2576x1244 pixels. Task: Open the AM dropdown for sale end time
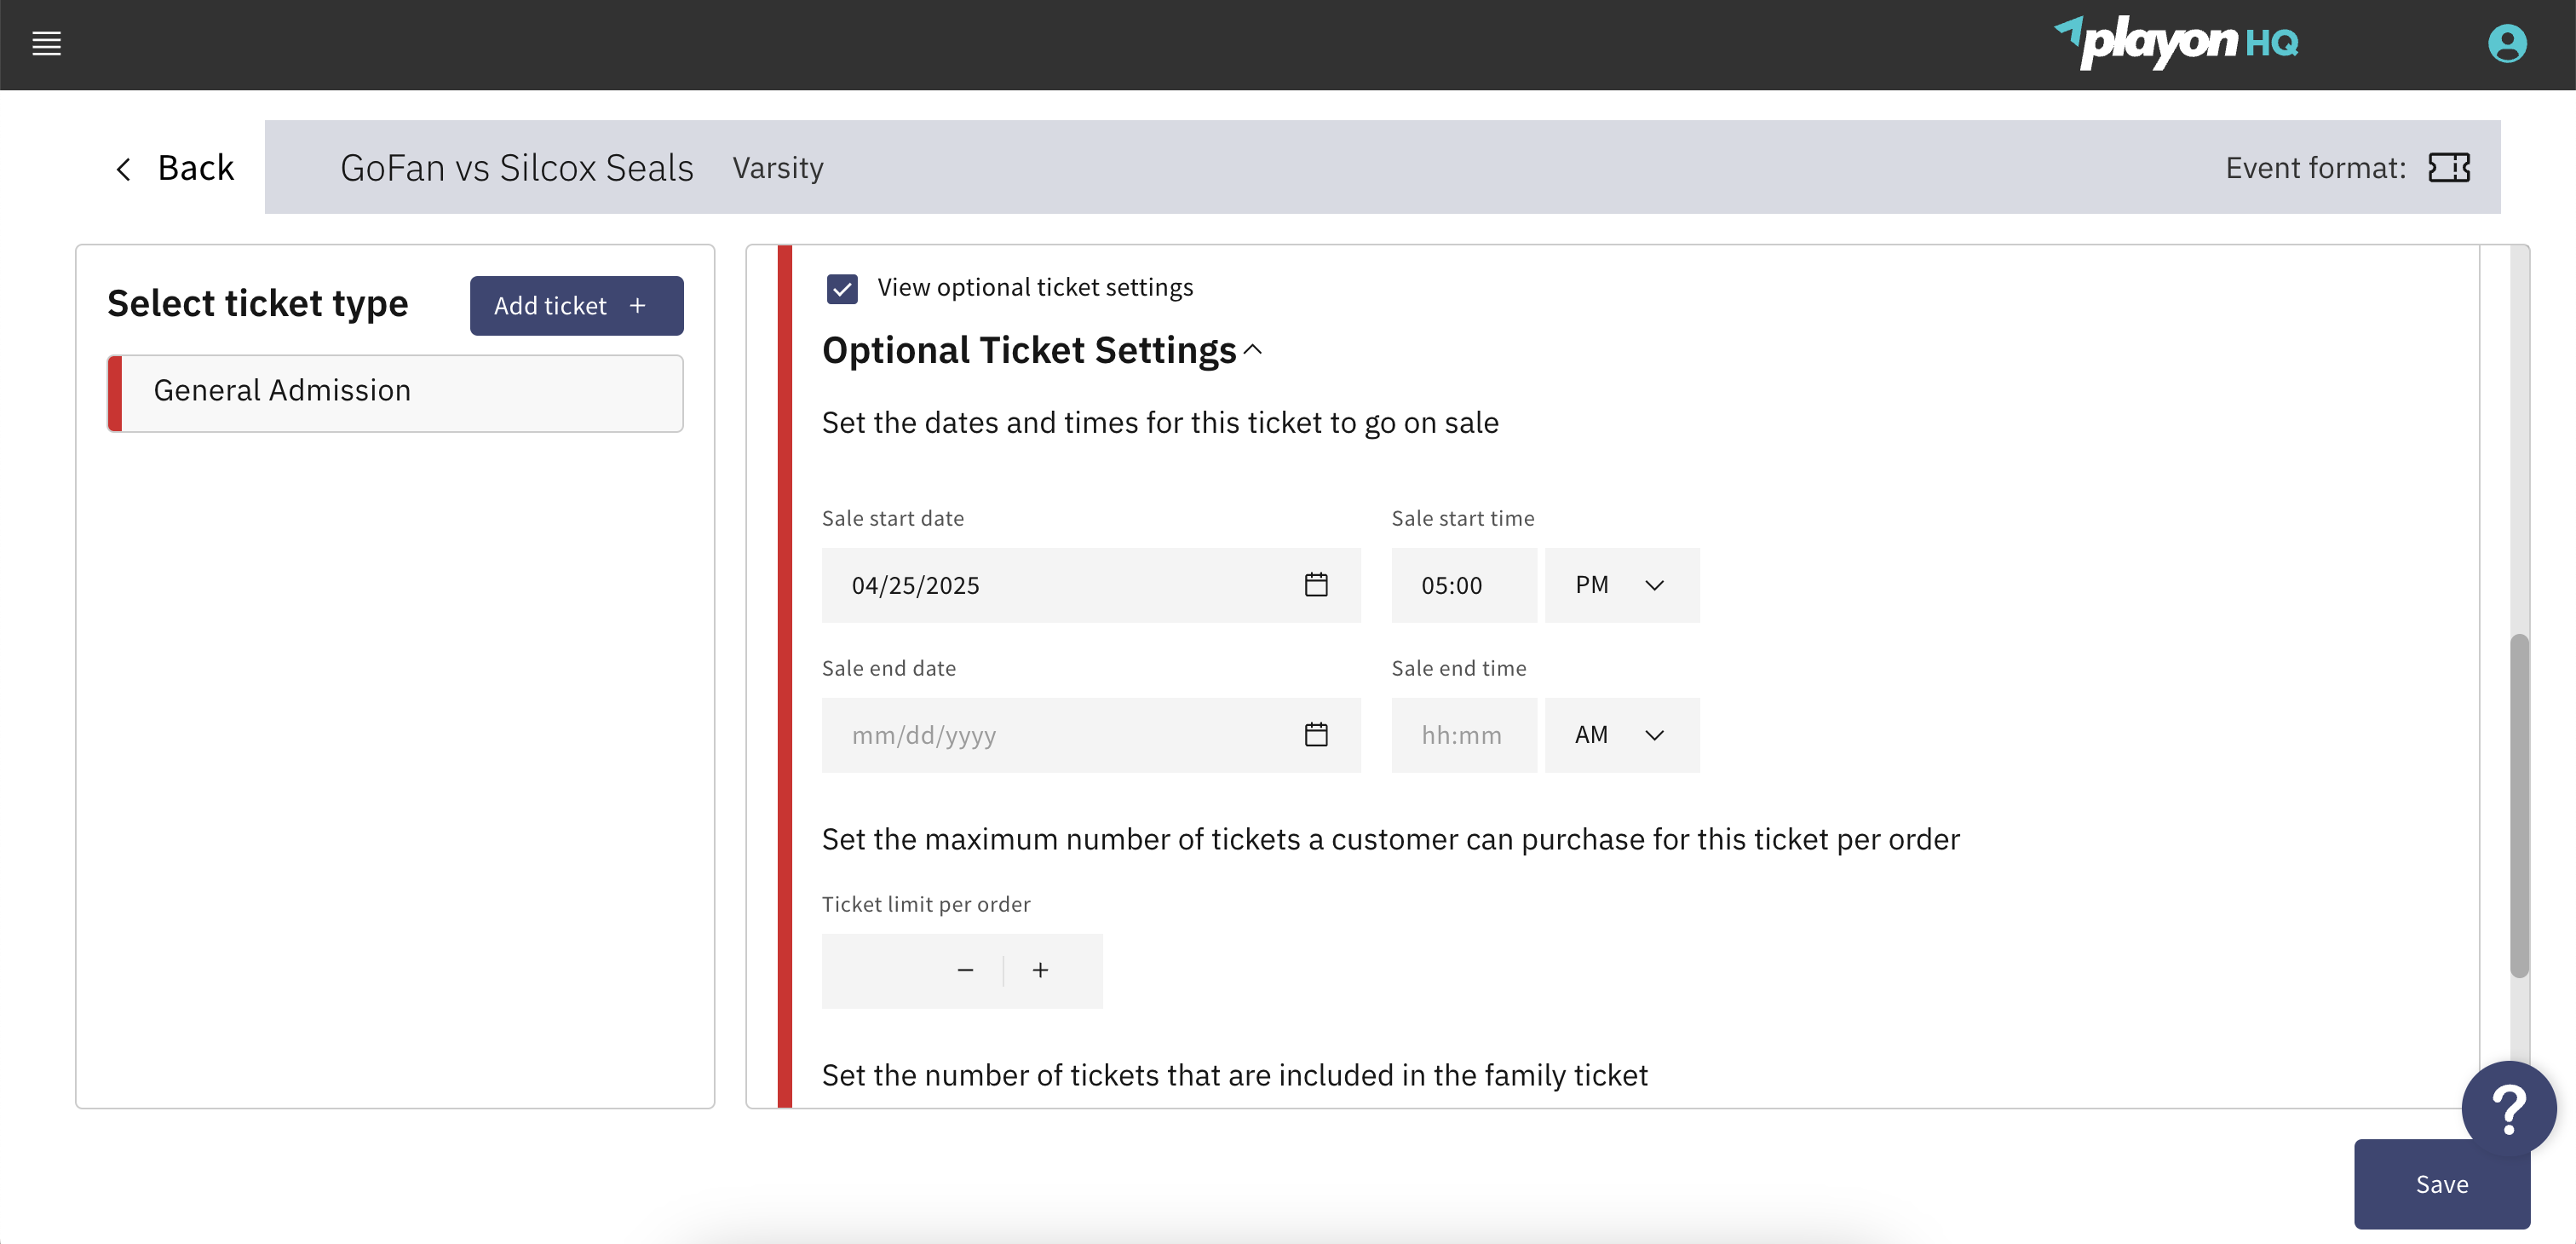(x=1621, y=735)
